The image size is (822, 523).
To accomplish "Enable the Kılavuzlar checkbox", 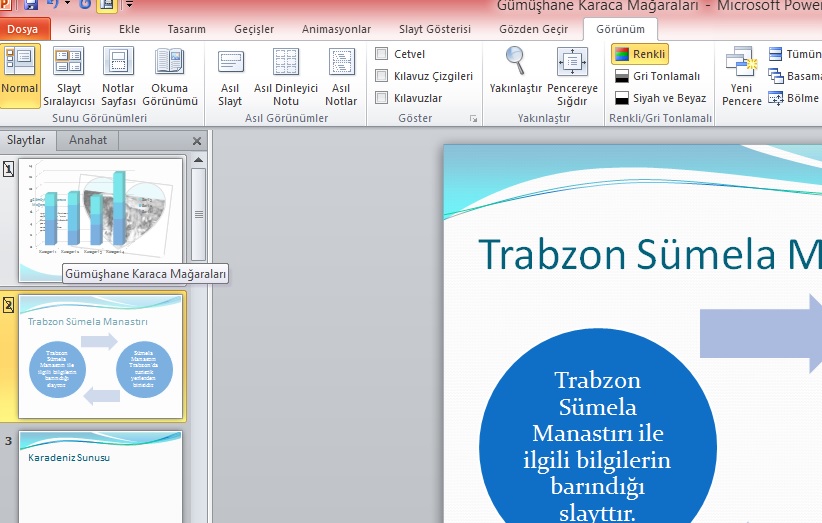I will pyautogui.click(x=382, y=97).
